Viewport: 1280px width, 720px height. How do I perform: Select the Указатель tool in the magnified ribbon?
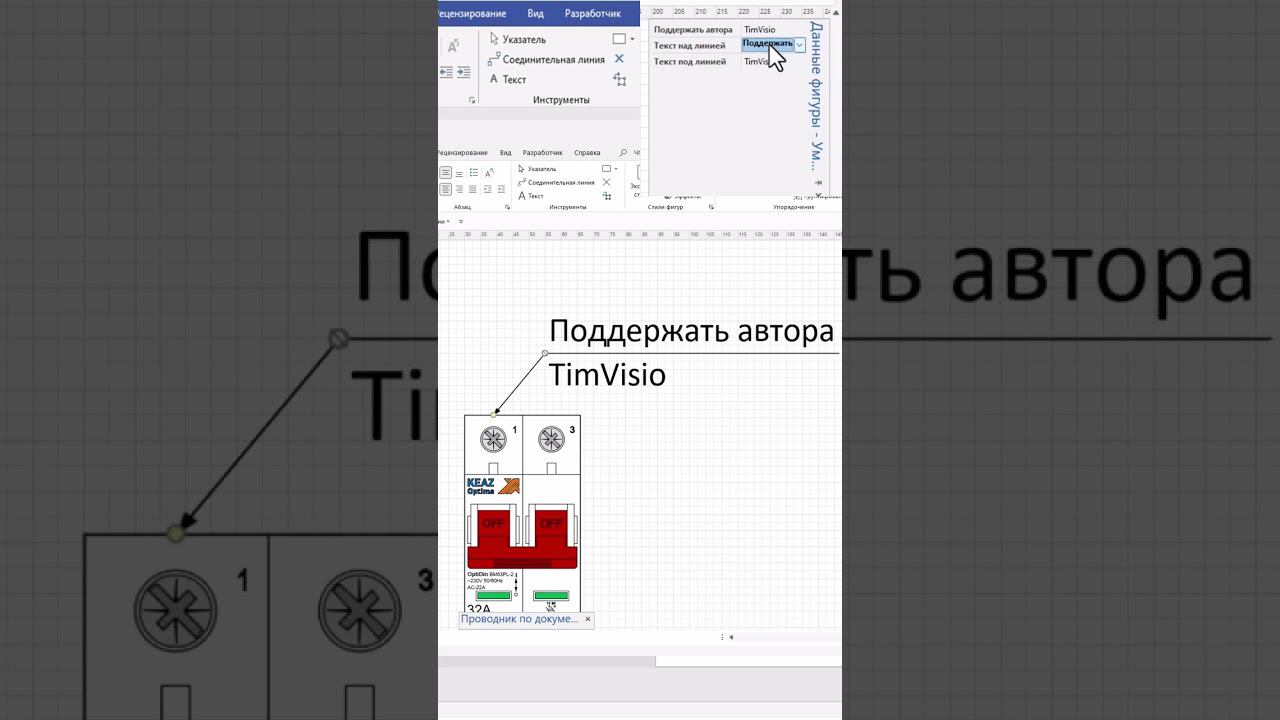(518, 39)
